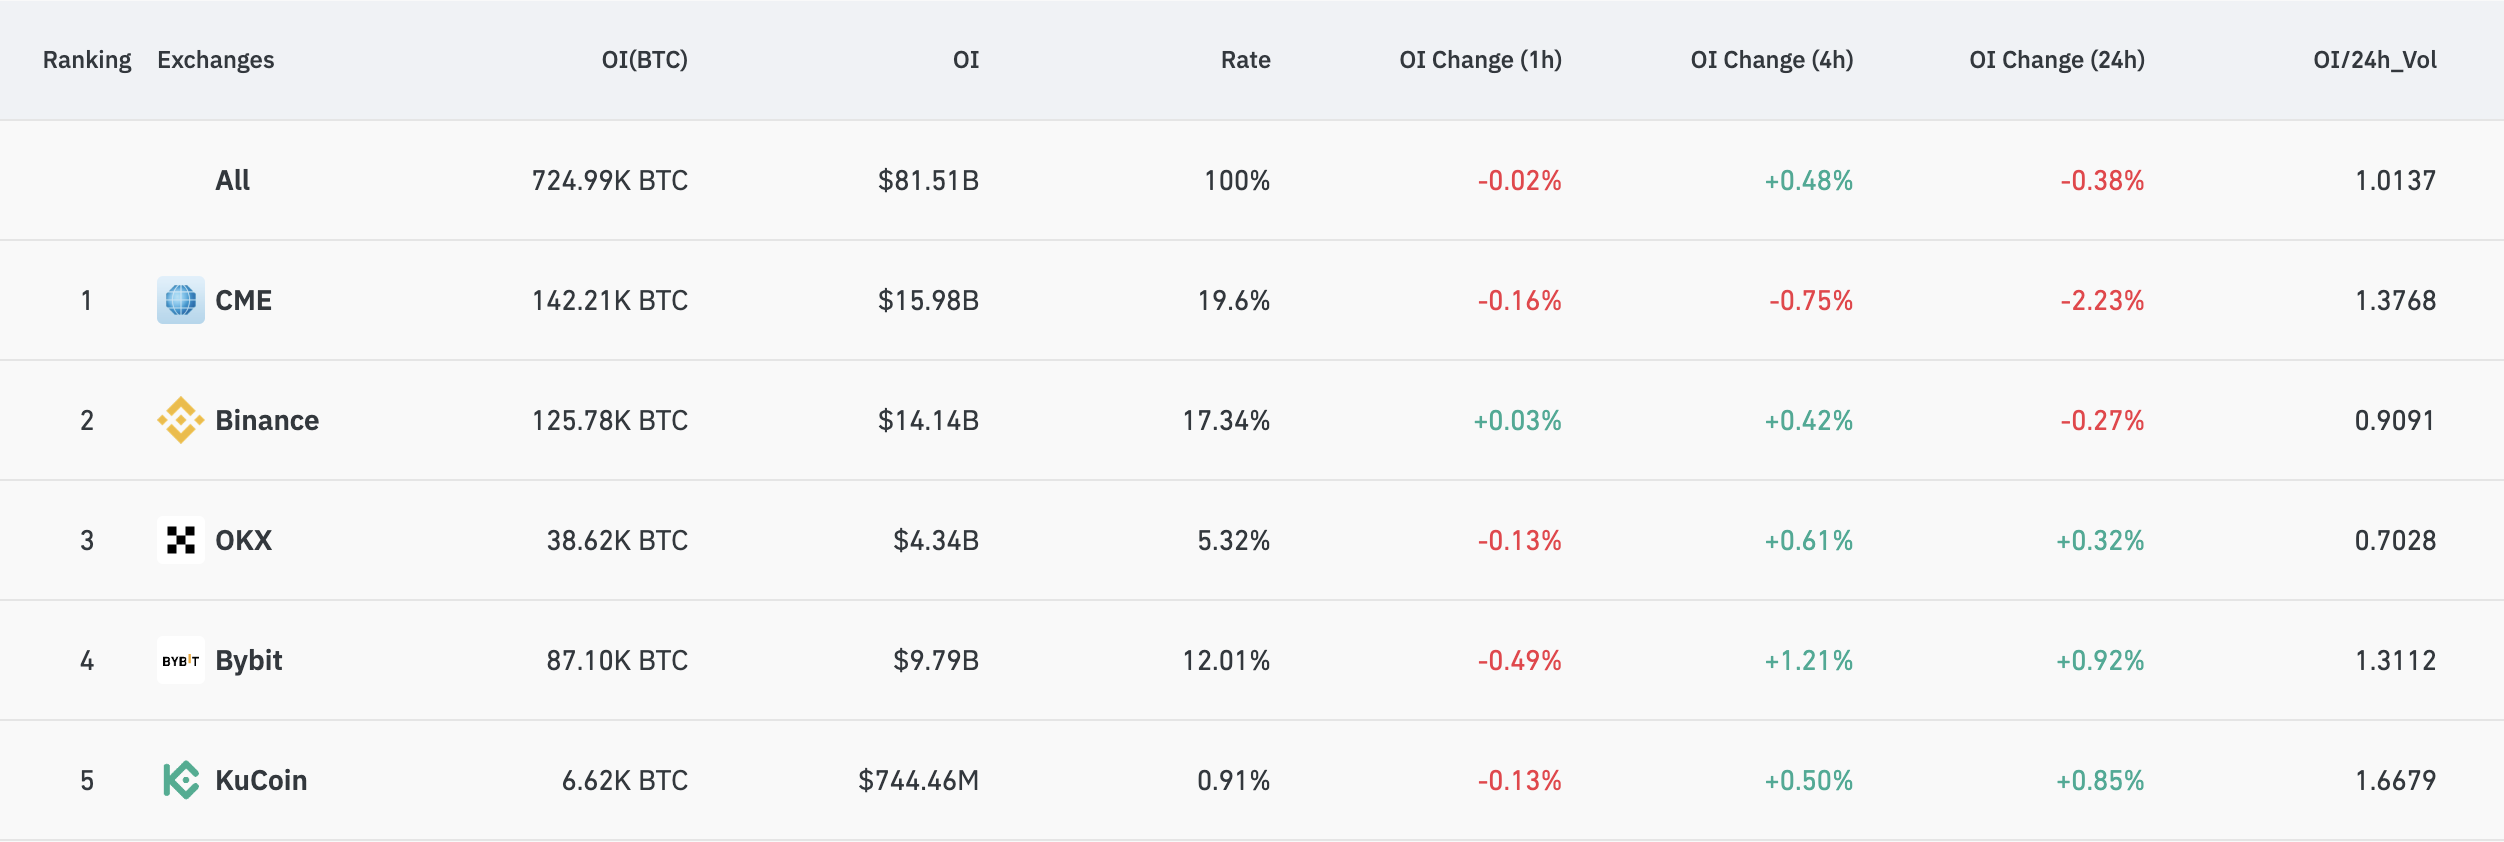Open the CME exchange row

[x=244, y=299]
